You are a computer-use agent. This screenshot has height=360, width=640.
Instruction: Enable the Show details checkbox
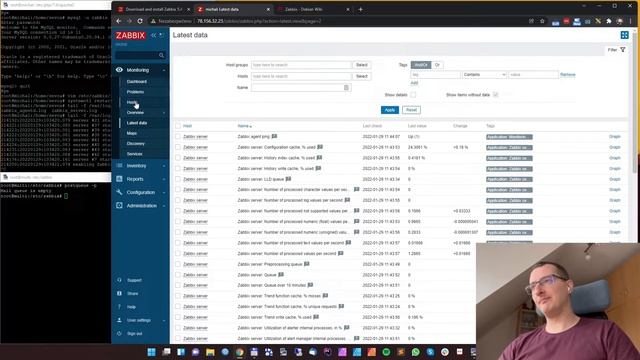coord(413,95)
